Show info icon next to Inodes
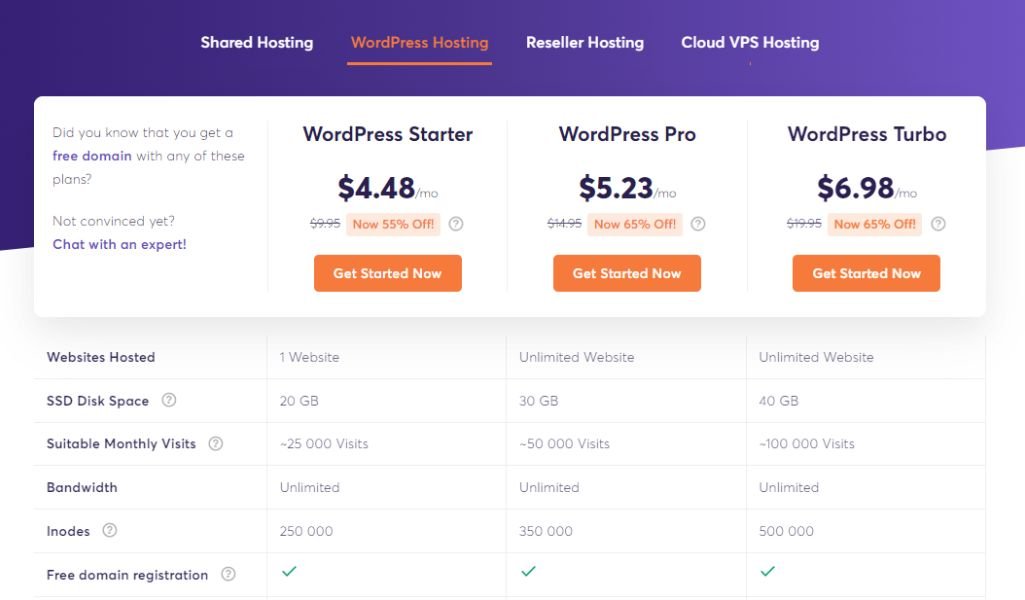The height and width of the screenshot is (600, 1025). point(110,530)
